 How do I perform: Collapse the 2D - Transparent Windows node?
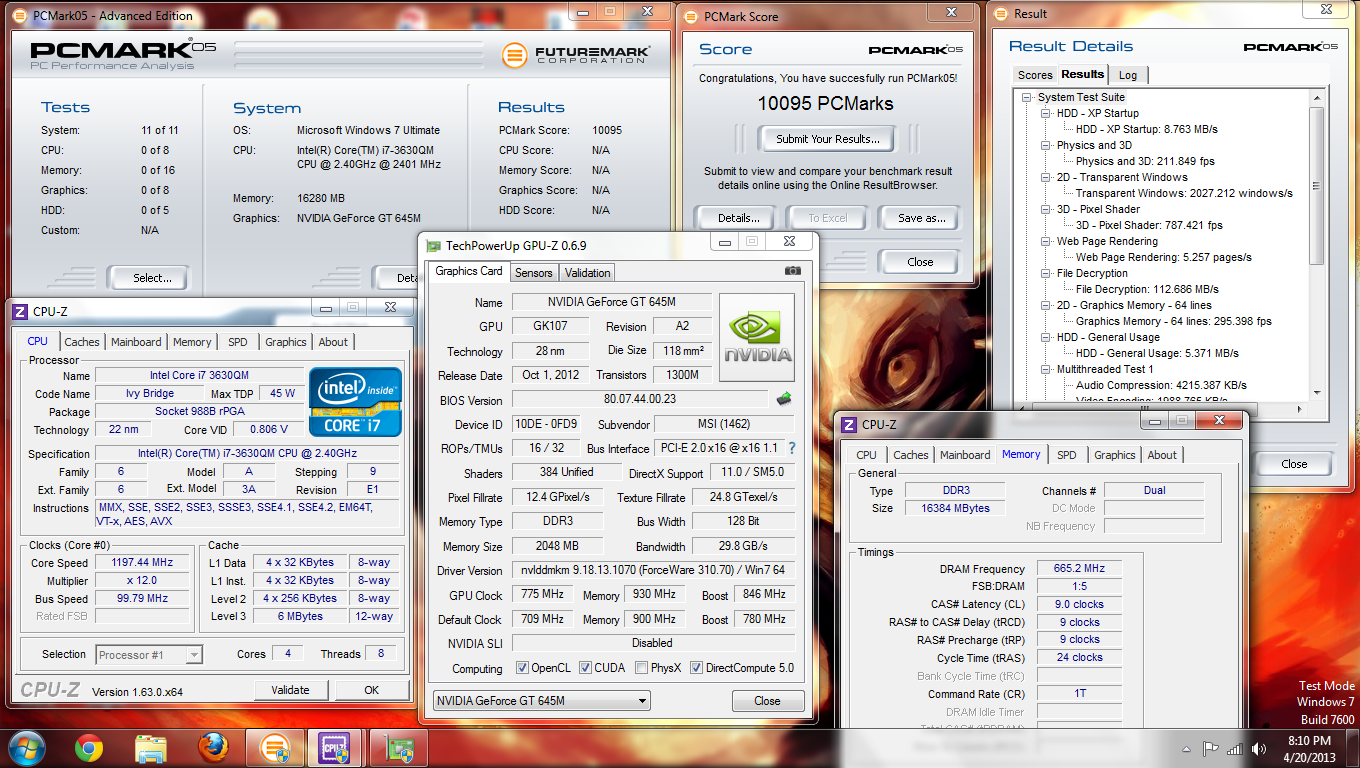1045,178
